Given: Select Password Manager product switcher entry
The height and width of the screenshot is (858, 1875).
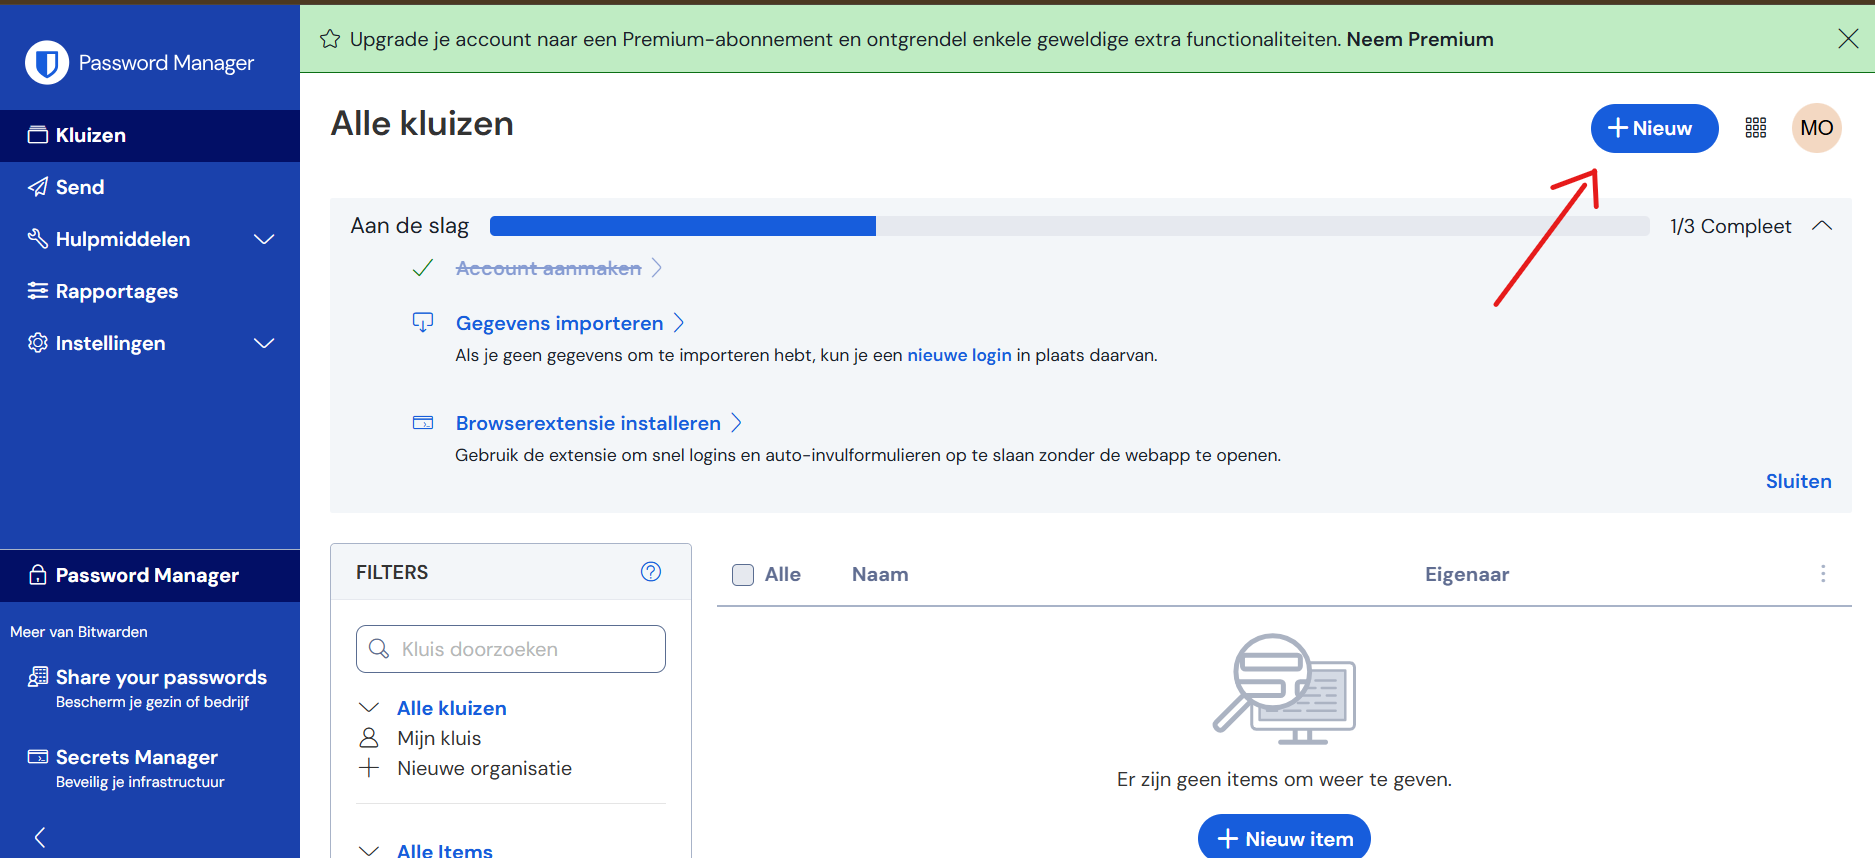Looking at the screenshot, I should pos(150,575).
